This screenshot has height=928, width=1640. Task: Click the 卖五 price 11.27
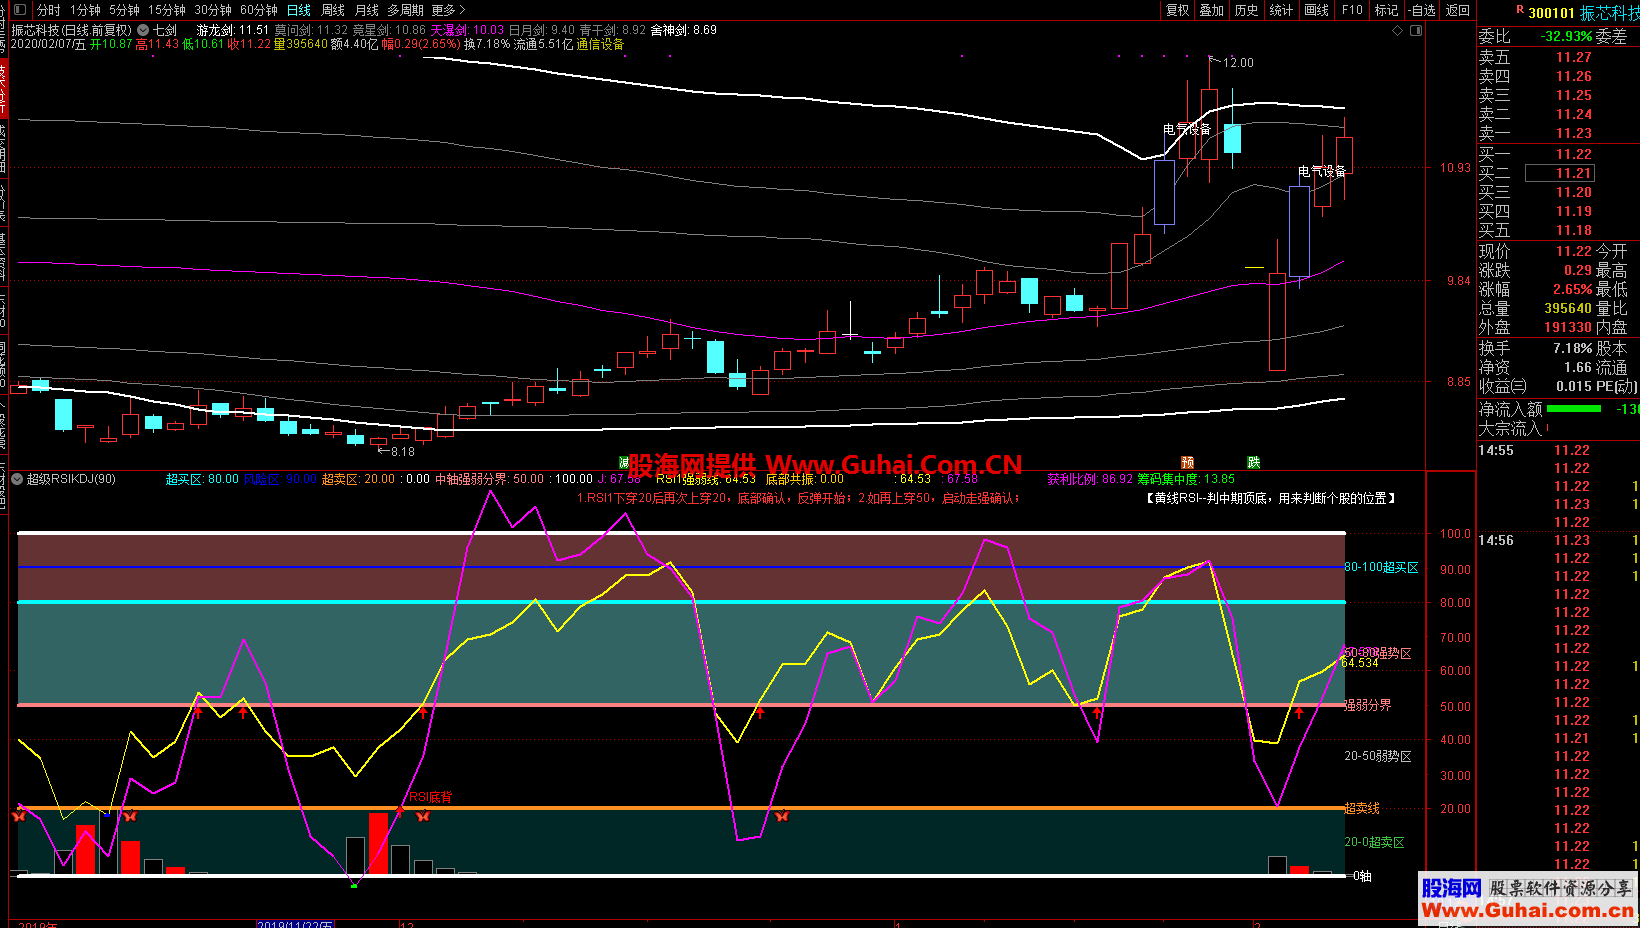[x=1573, y=57]
